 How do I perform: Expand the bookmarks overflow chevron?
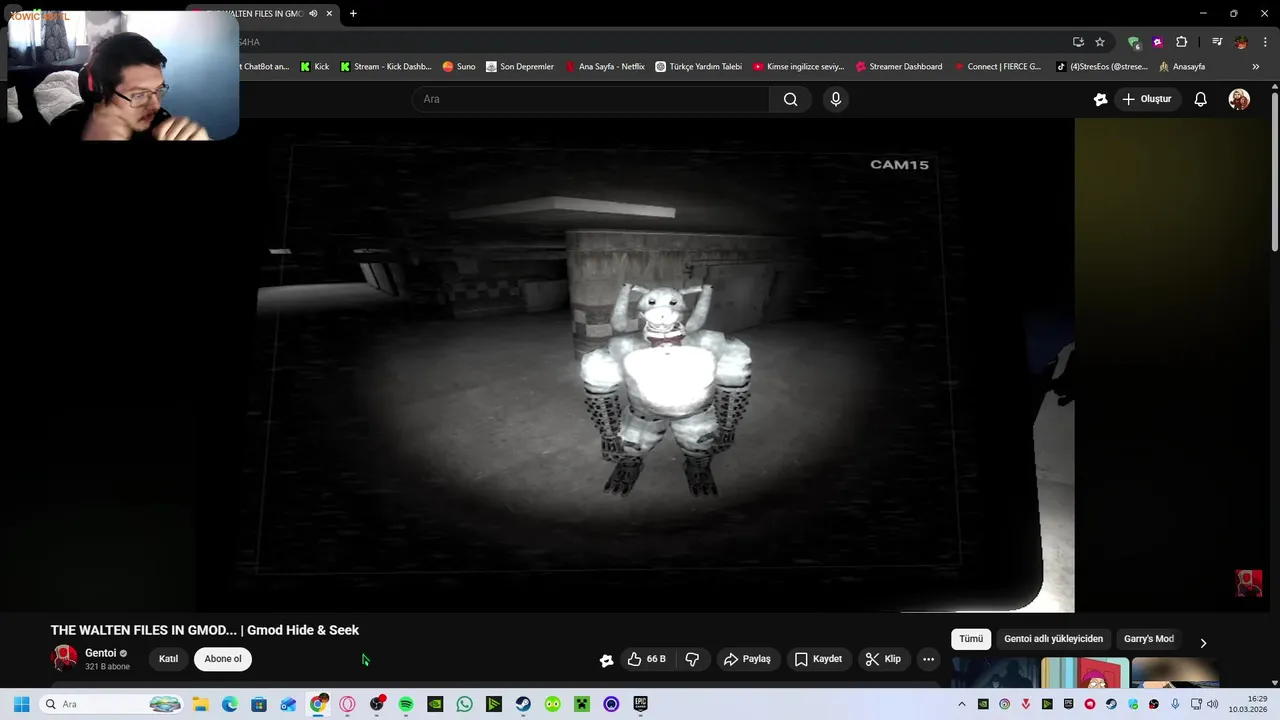tap(1256, 67)
